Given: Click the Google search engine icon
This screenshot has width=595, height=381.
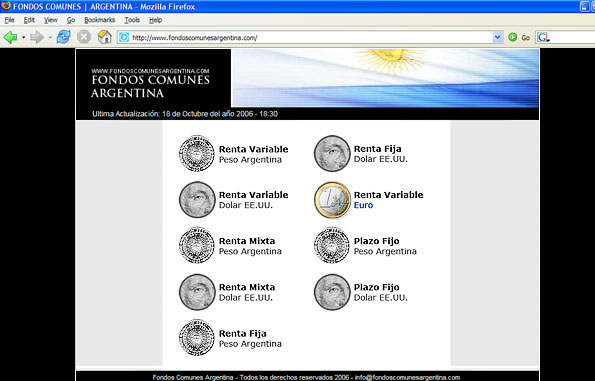Looking at the screenshot, I should pyautogui.click(x=543, y=37).
